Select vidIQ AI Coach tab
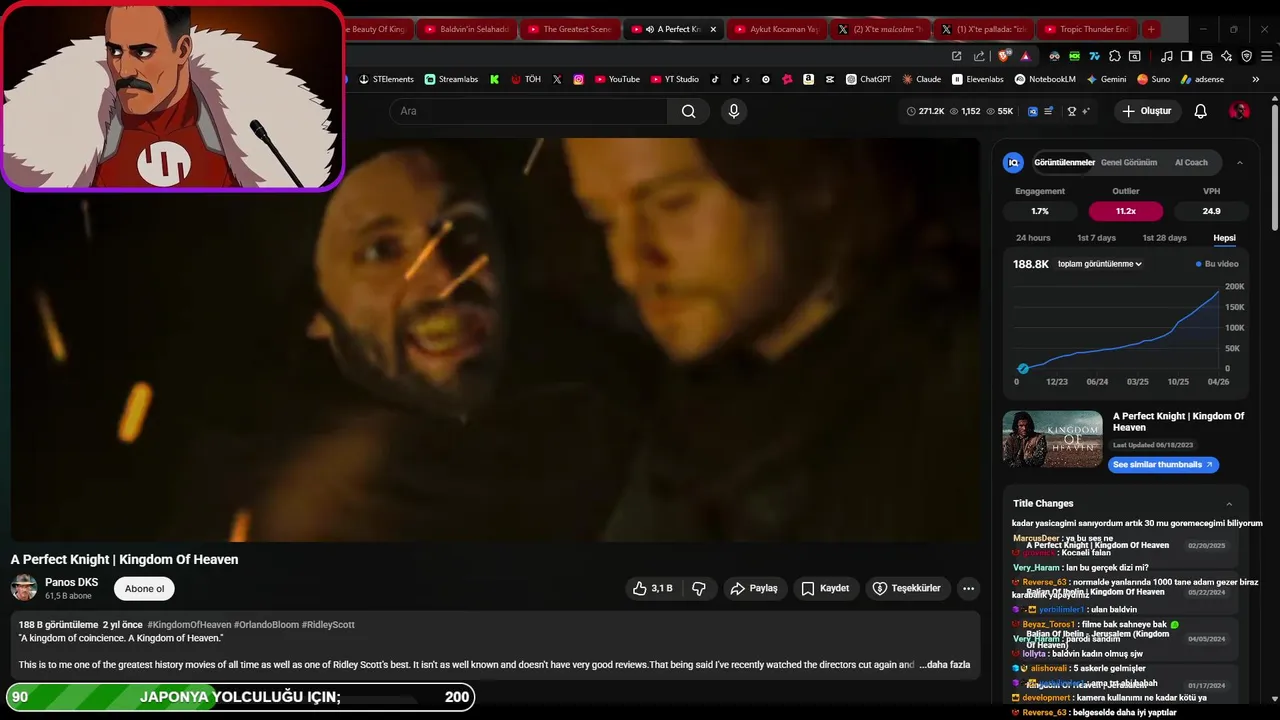 click(1191, 162)
